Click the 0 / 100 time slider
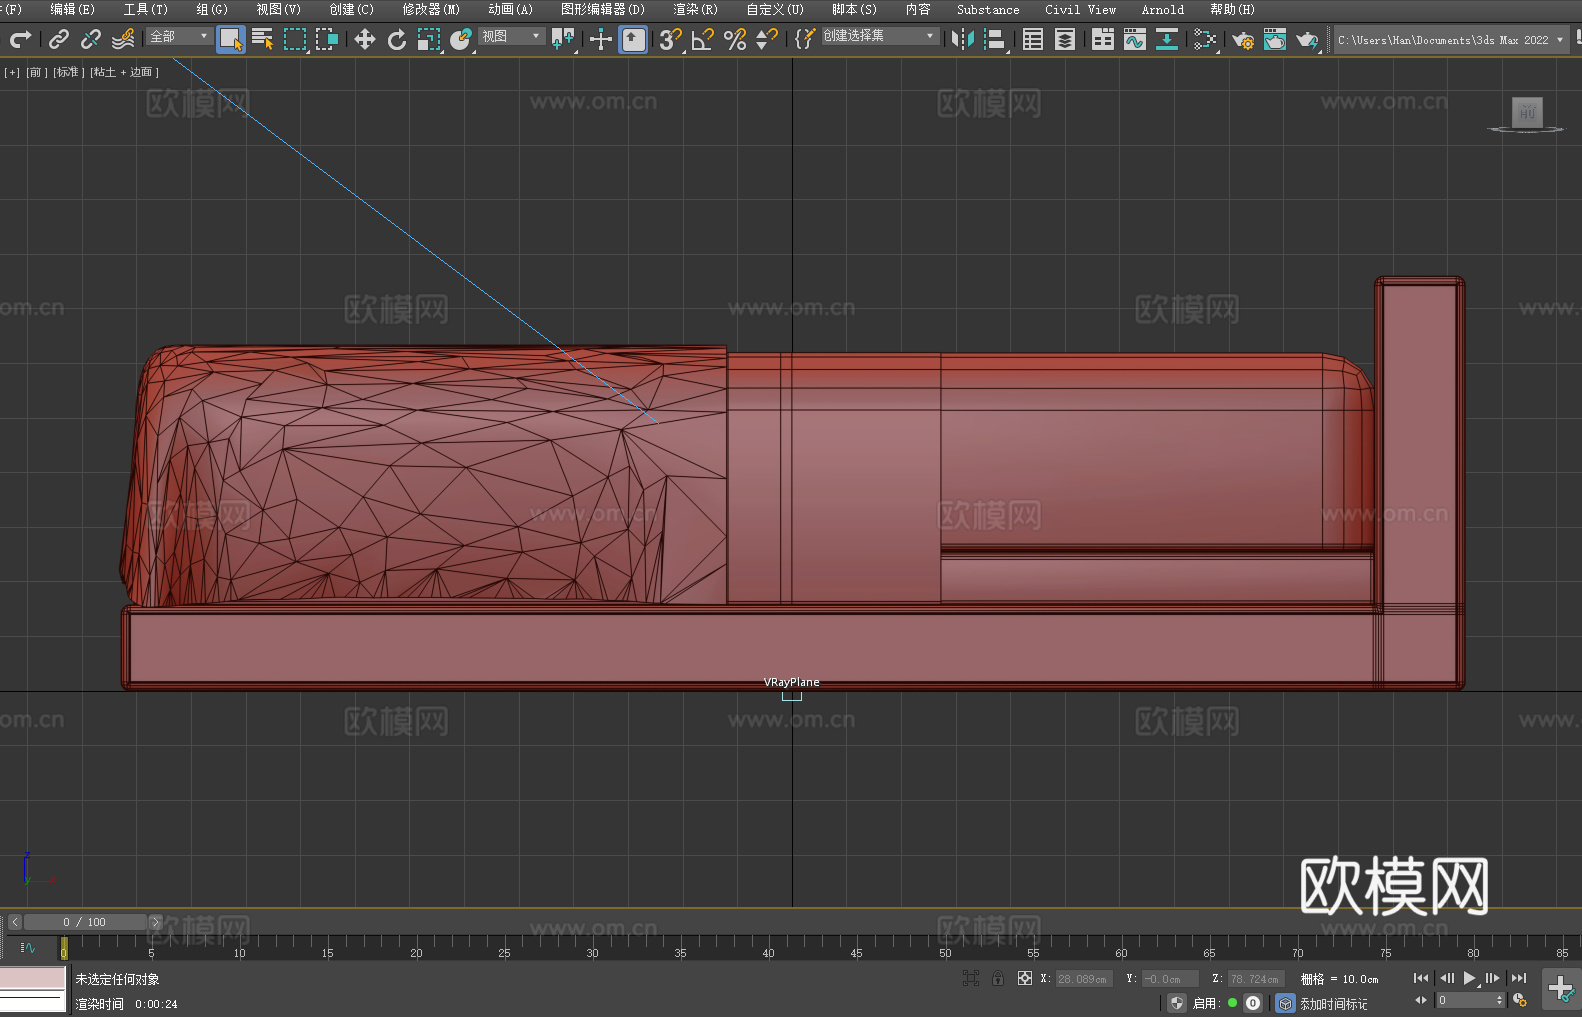 (85, 922)
